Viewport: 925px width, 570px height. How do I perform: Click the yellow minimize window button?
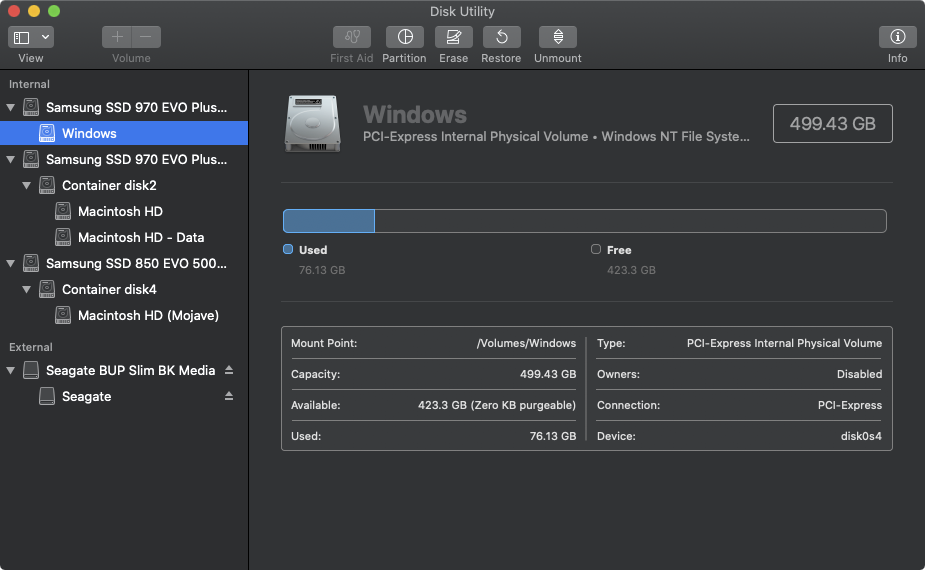[x=34, y=11]
